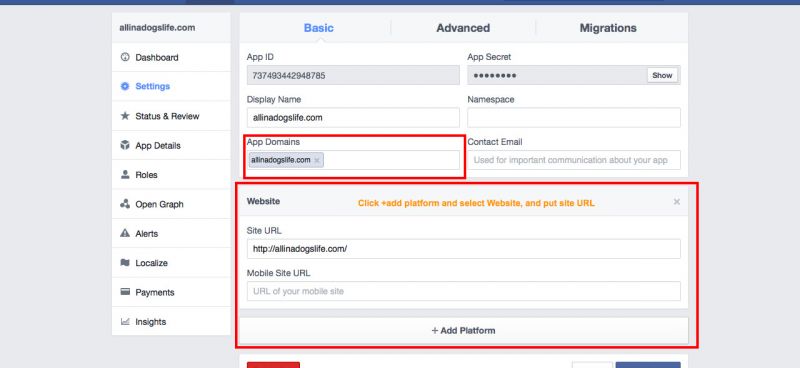The image size is (800, 368).
Task: Click the Settings gear icon
Action: [x=124, y=86]
